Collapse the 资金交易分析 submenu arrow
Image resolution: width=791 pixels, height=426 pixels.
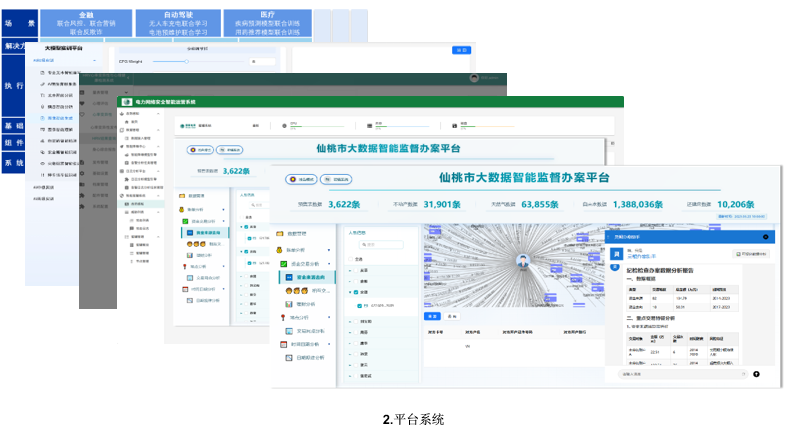click(x=331, y=263)
